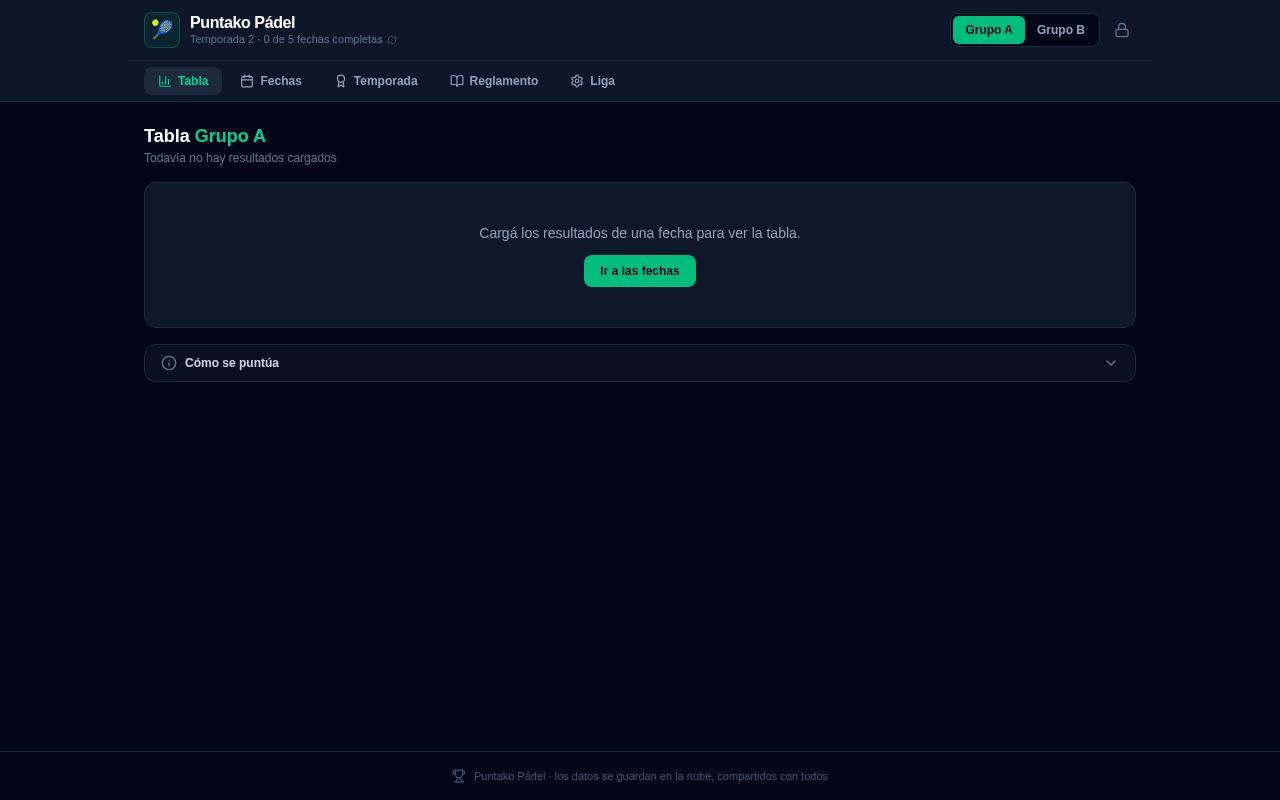Viewport: 1280px width, 800px height.
Task: Go to the Temporada tab
Action: point(376,81)
